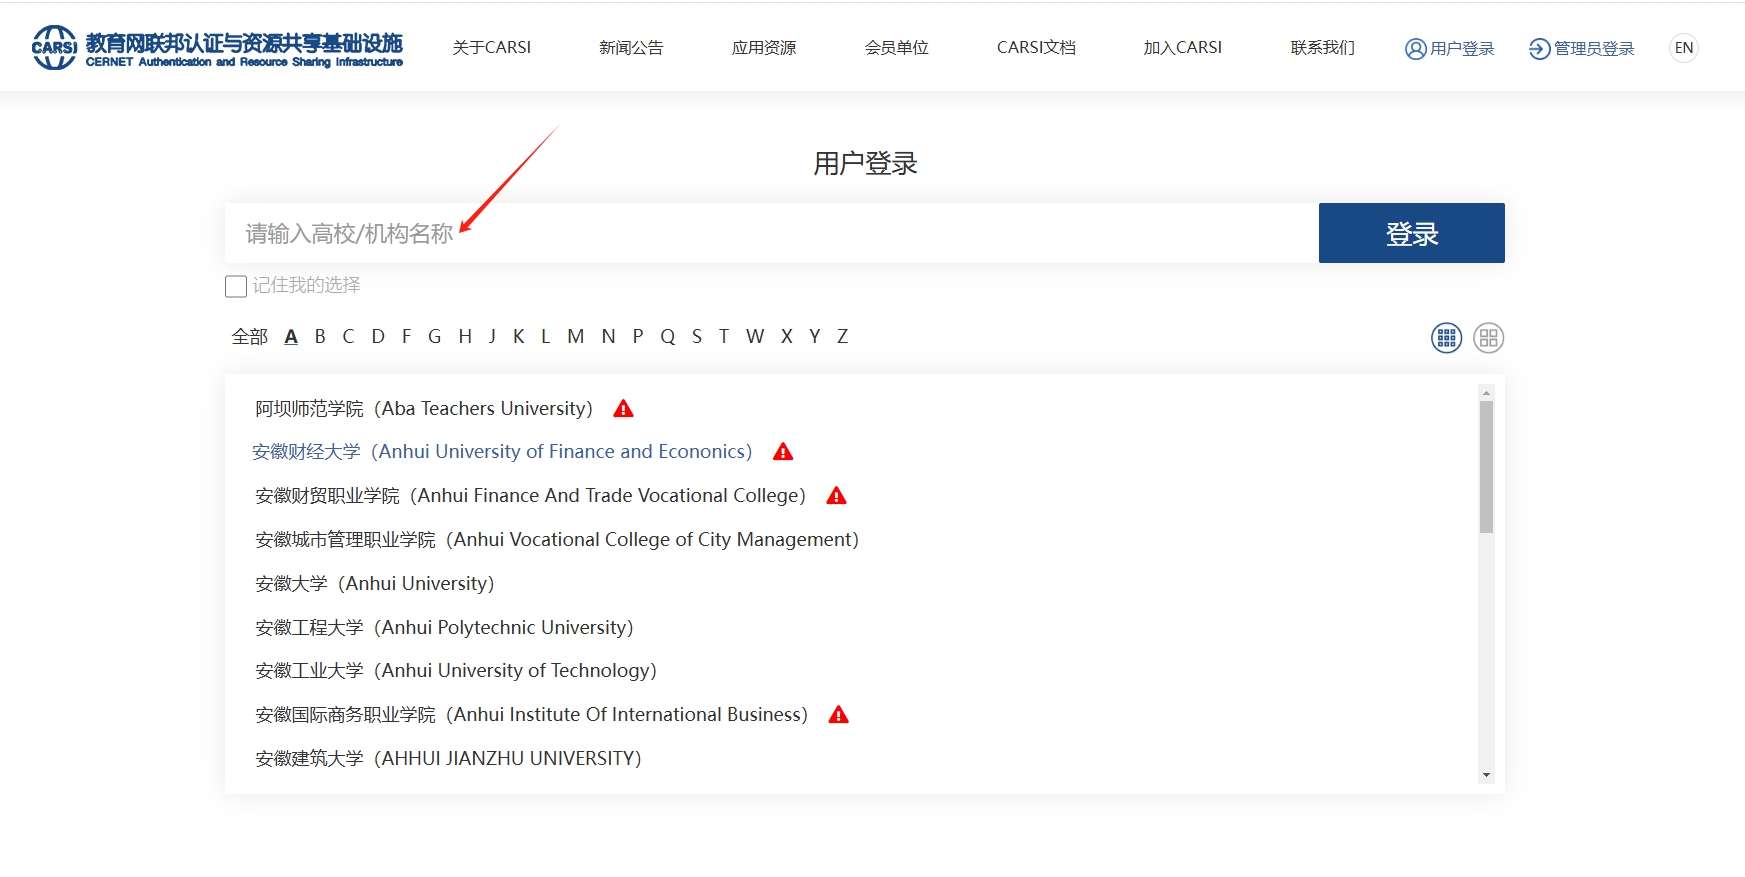Filter institutions by letter Z
Screen dimensions: 1745x877
pyautogui.click(x=843, y=337)
